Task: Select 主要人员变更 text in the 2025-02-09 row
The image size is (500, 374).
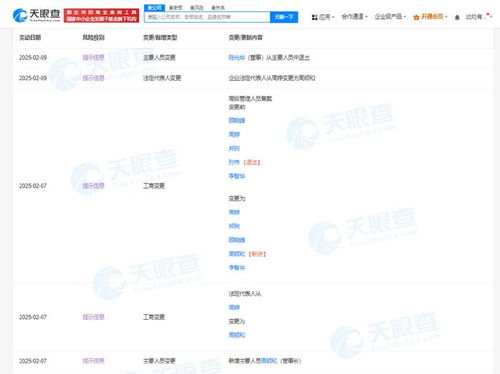Action: (159, 58)
